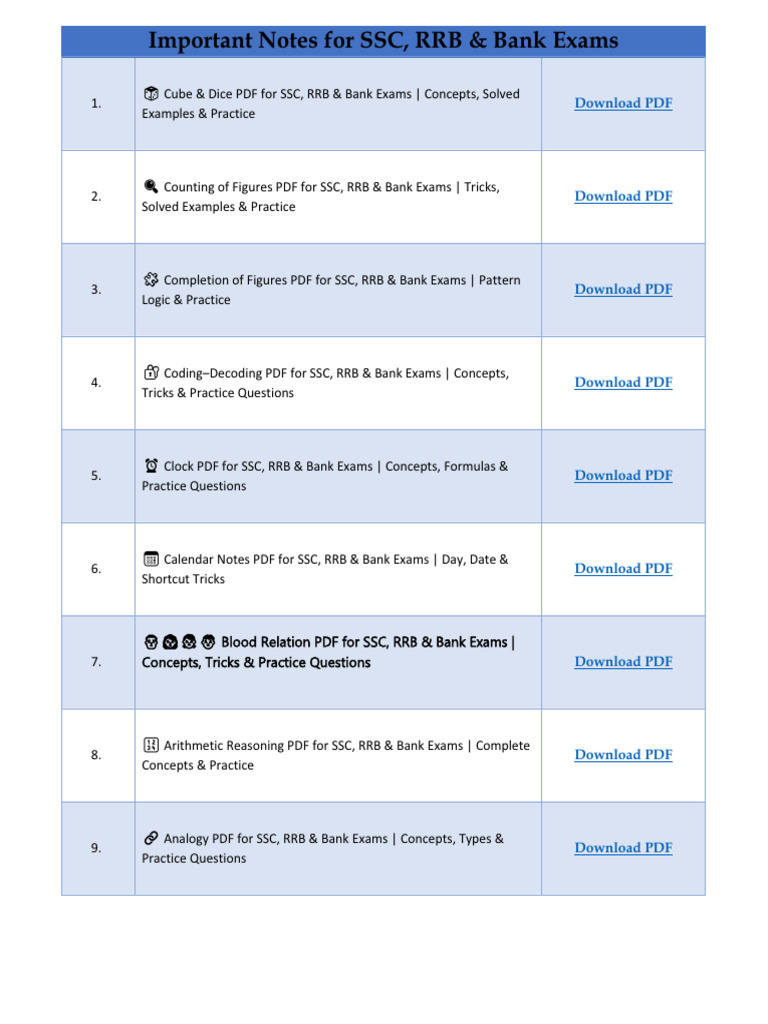768x1024 pixels.
Task: Open Download PDF link for Cube & Dice
Action: [623, 103]
